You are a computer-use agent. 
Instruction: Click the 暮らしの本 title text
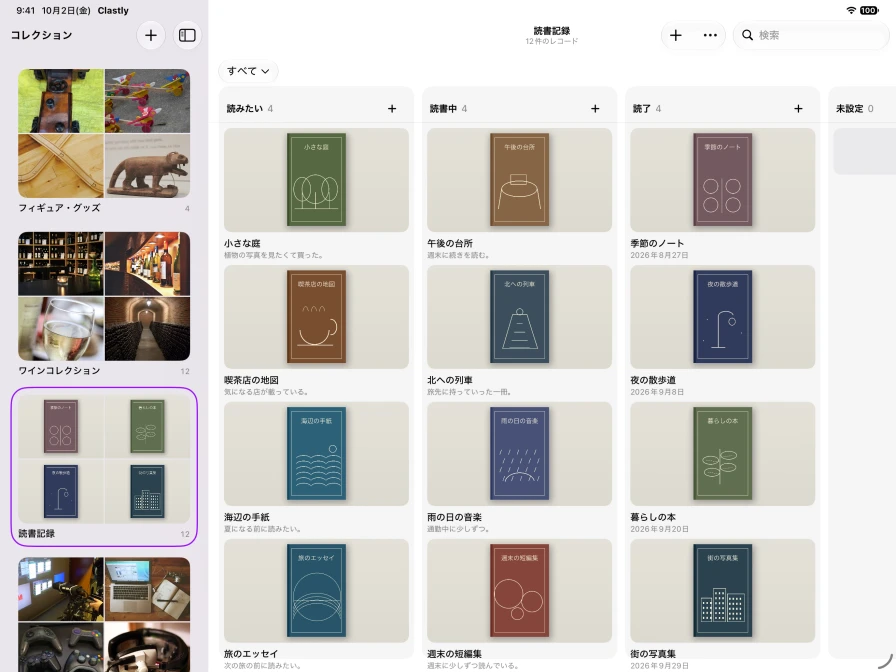tap(653, 517)
